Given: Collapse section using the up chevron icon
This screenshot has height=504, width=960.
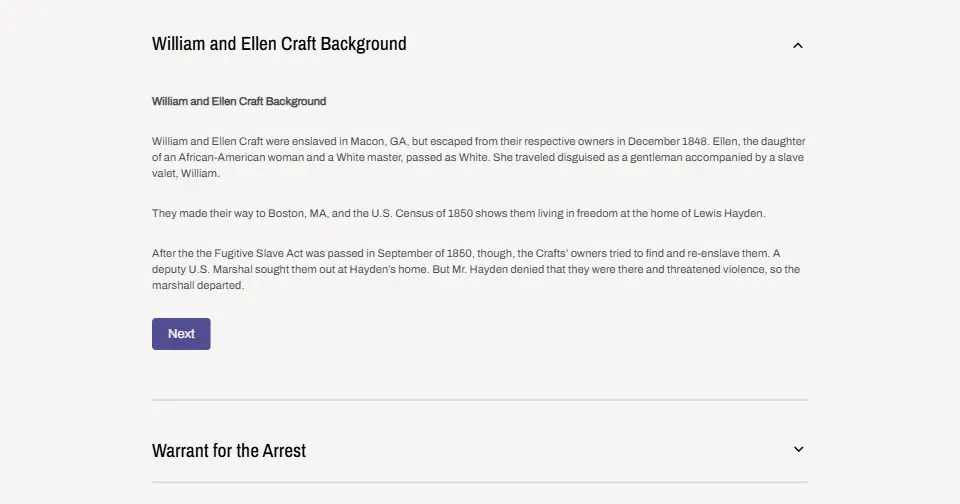Looking at the screenshot, I should [798, 45].
